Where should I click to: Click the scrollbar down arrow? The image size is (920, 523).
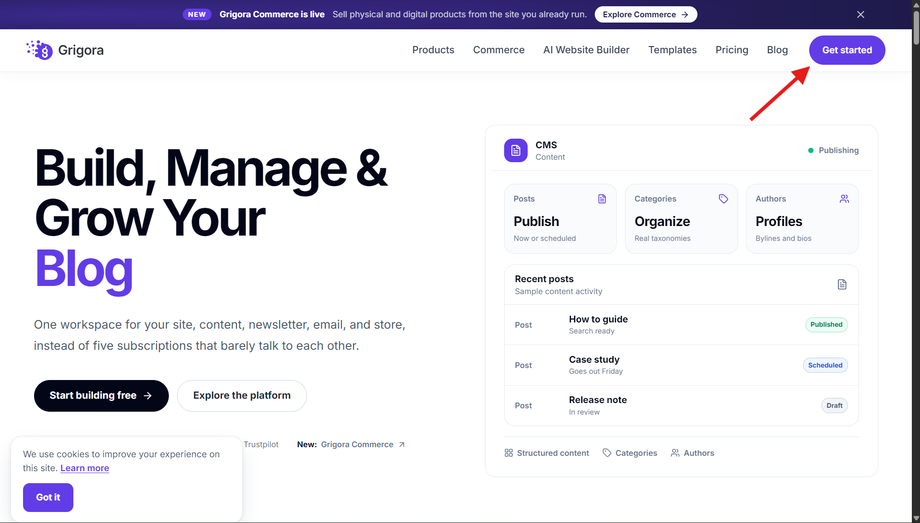click(915, 518)
